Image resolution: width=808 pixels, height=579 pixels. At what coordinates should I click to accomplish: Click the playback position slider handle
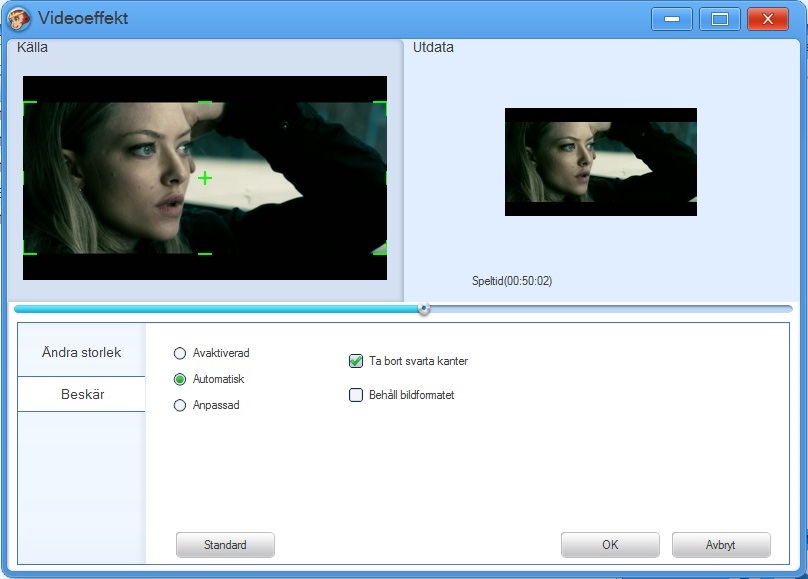424,309
